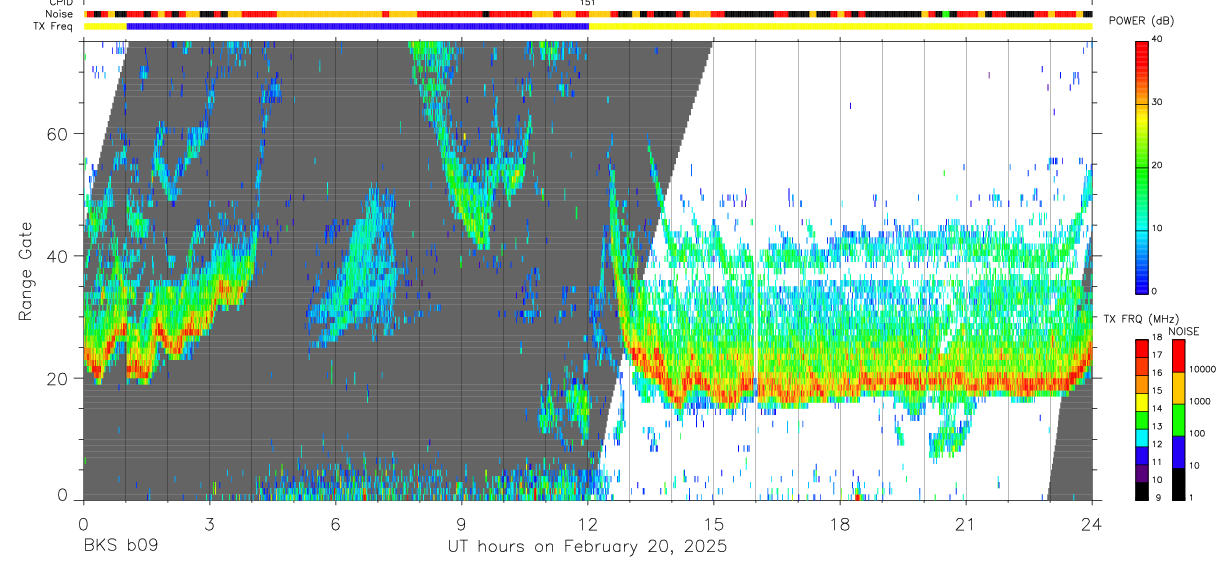
Task: Pick the green 100 level NOISE swatch
Action: [1179, 418]
